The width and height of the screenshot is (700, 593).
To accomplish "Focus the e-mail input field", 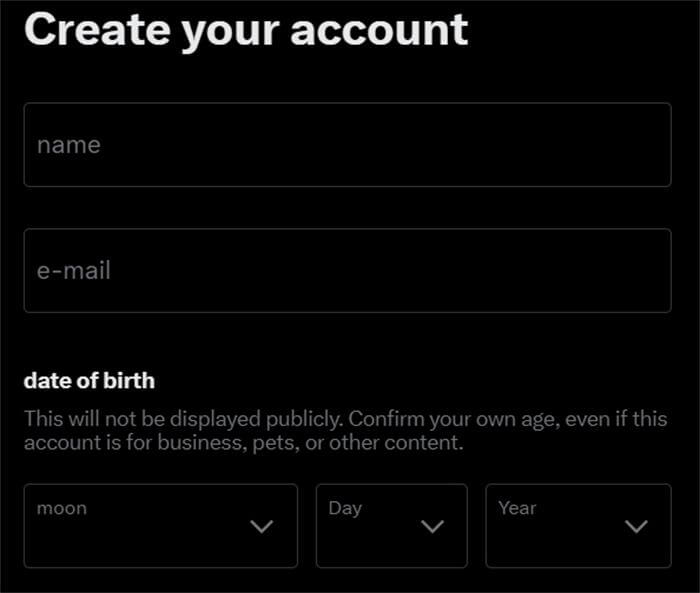I will (x=347, y=271).
